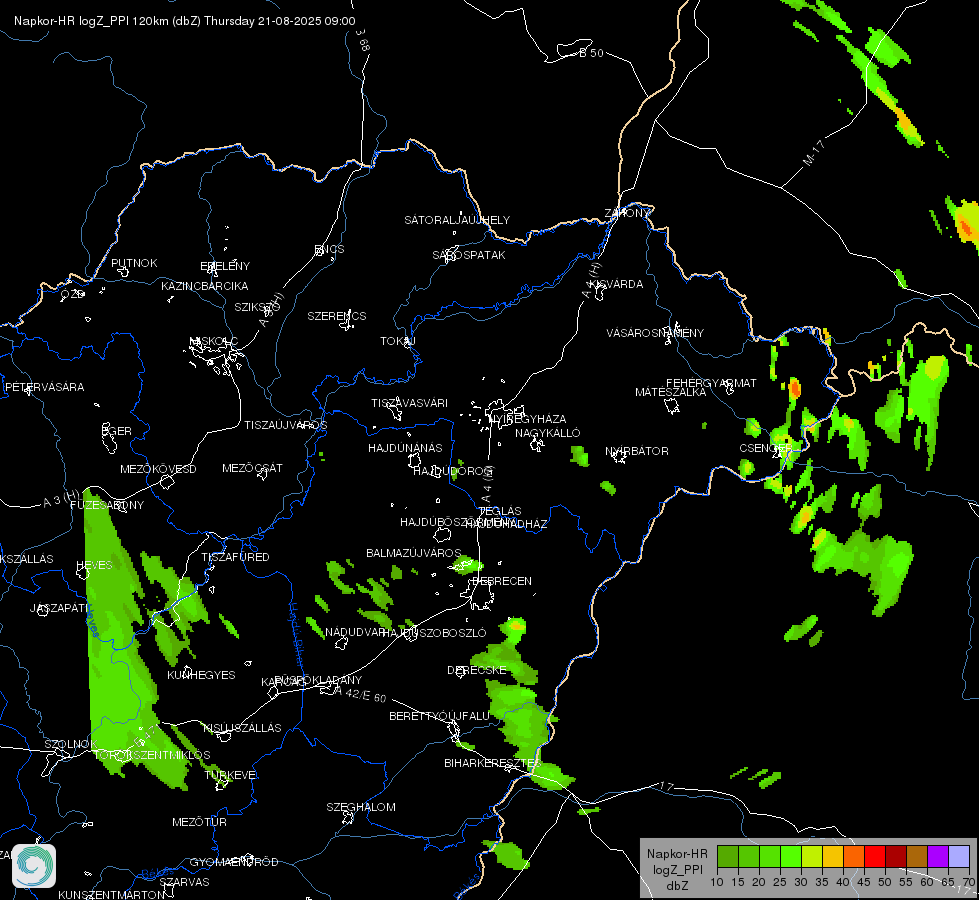Click the TISZAUJVAROS town label

286,425
